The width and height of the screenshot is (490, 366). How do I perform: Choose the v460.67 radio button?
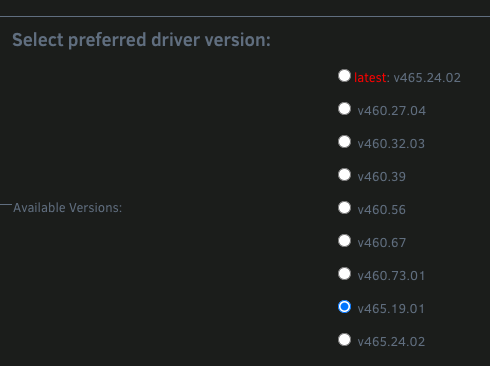344,241
